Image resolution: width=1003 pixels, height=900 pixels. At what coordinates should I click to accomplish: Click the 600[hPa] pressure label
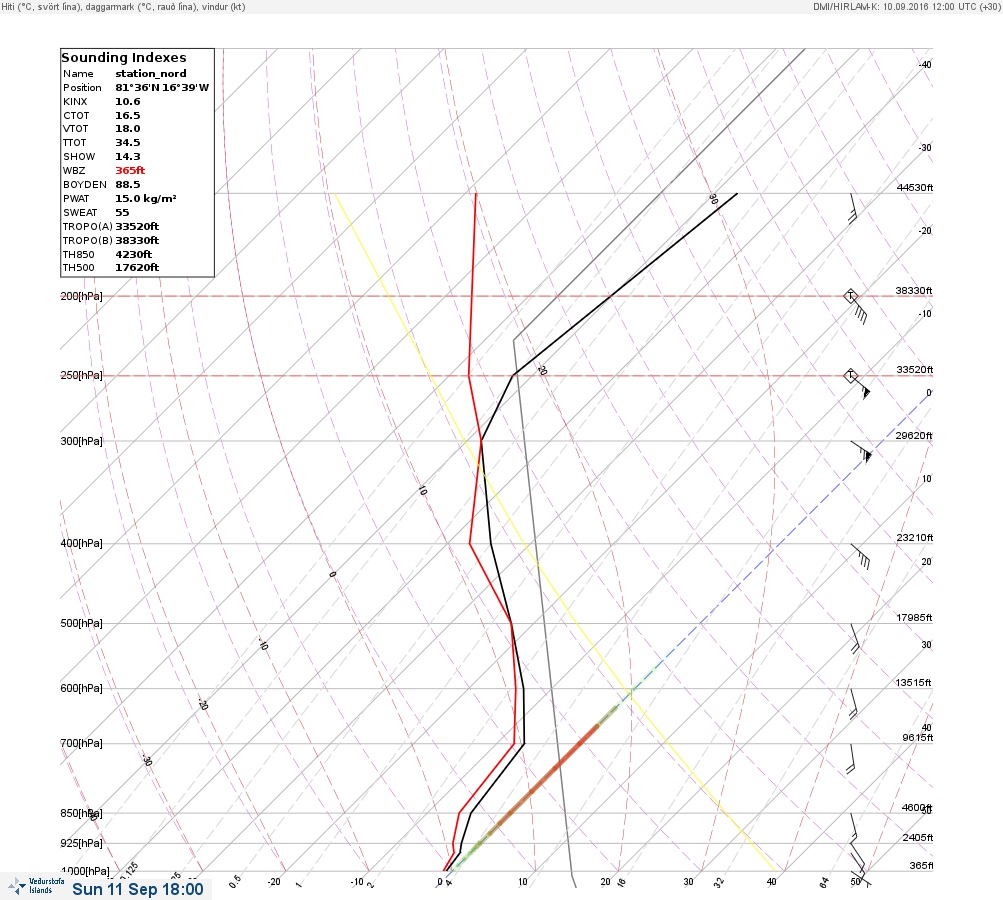pos(81,689)
